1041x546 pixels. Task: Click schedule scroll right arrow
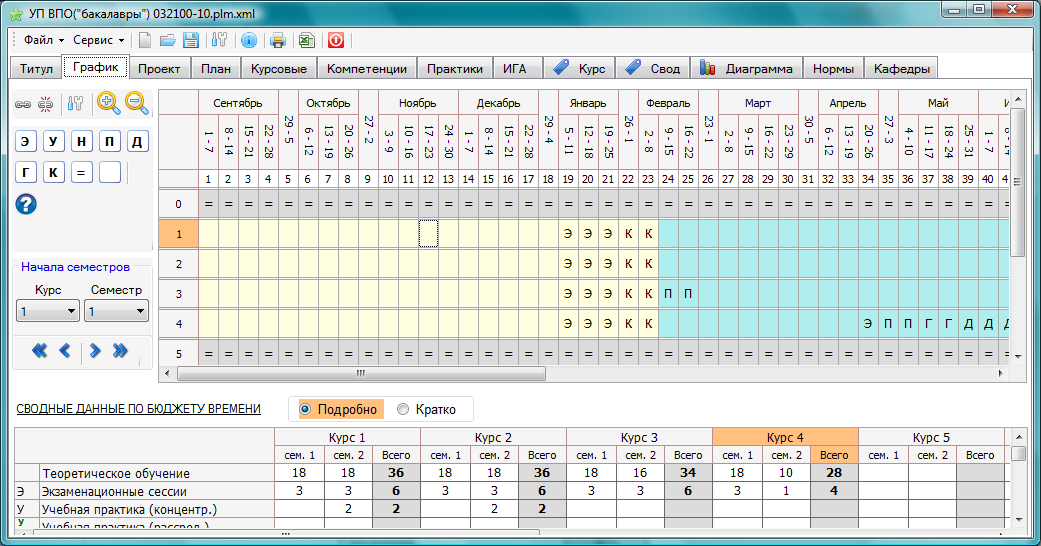click(x=1001, y=373)
